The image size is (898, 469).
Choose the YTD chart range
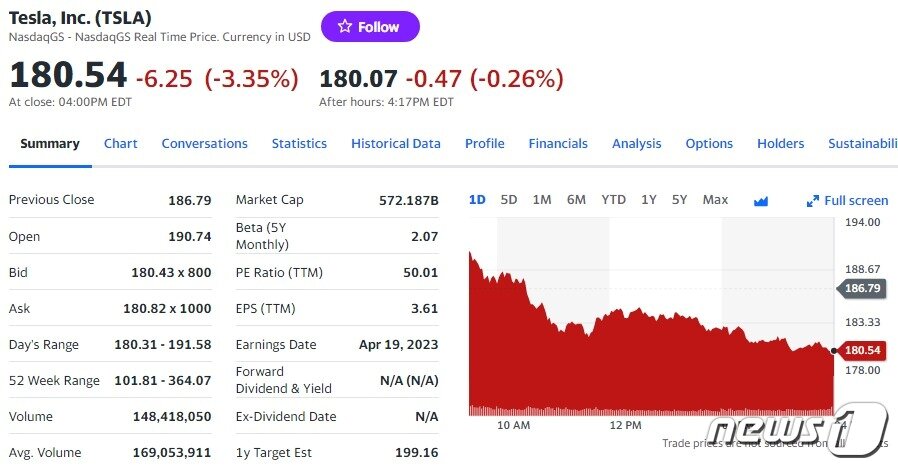click(x=613, y=200)
